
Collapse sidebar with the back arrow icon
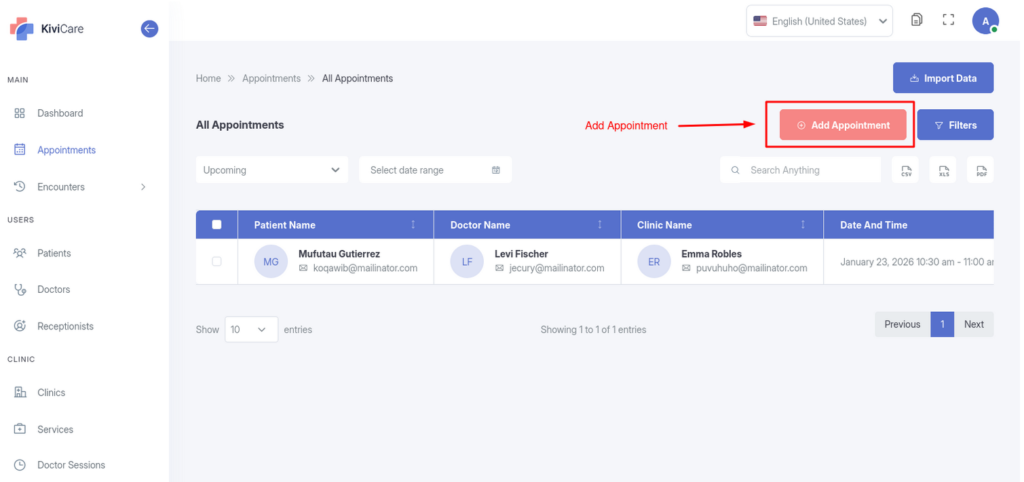[149, 29]
